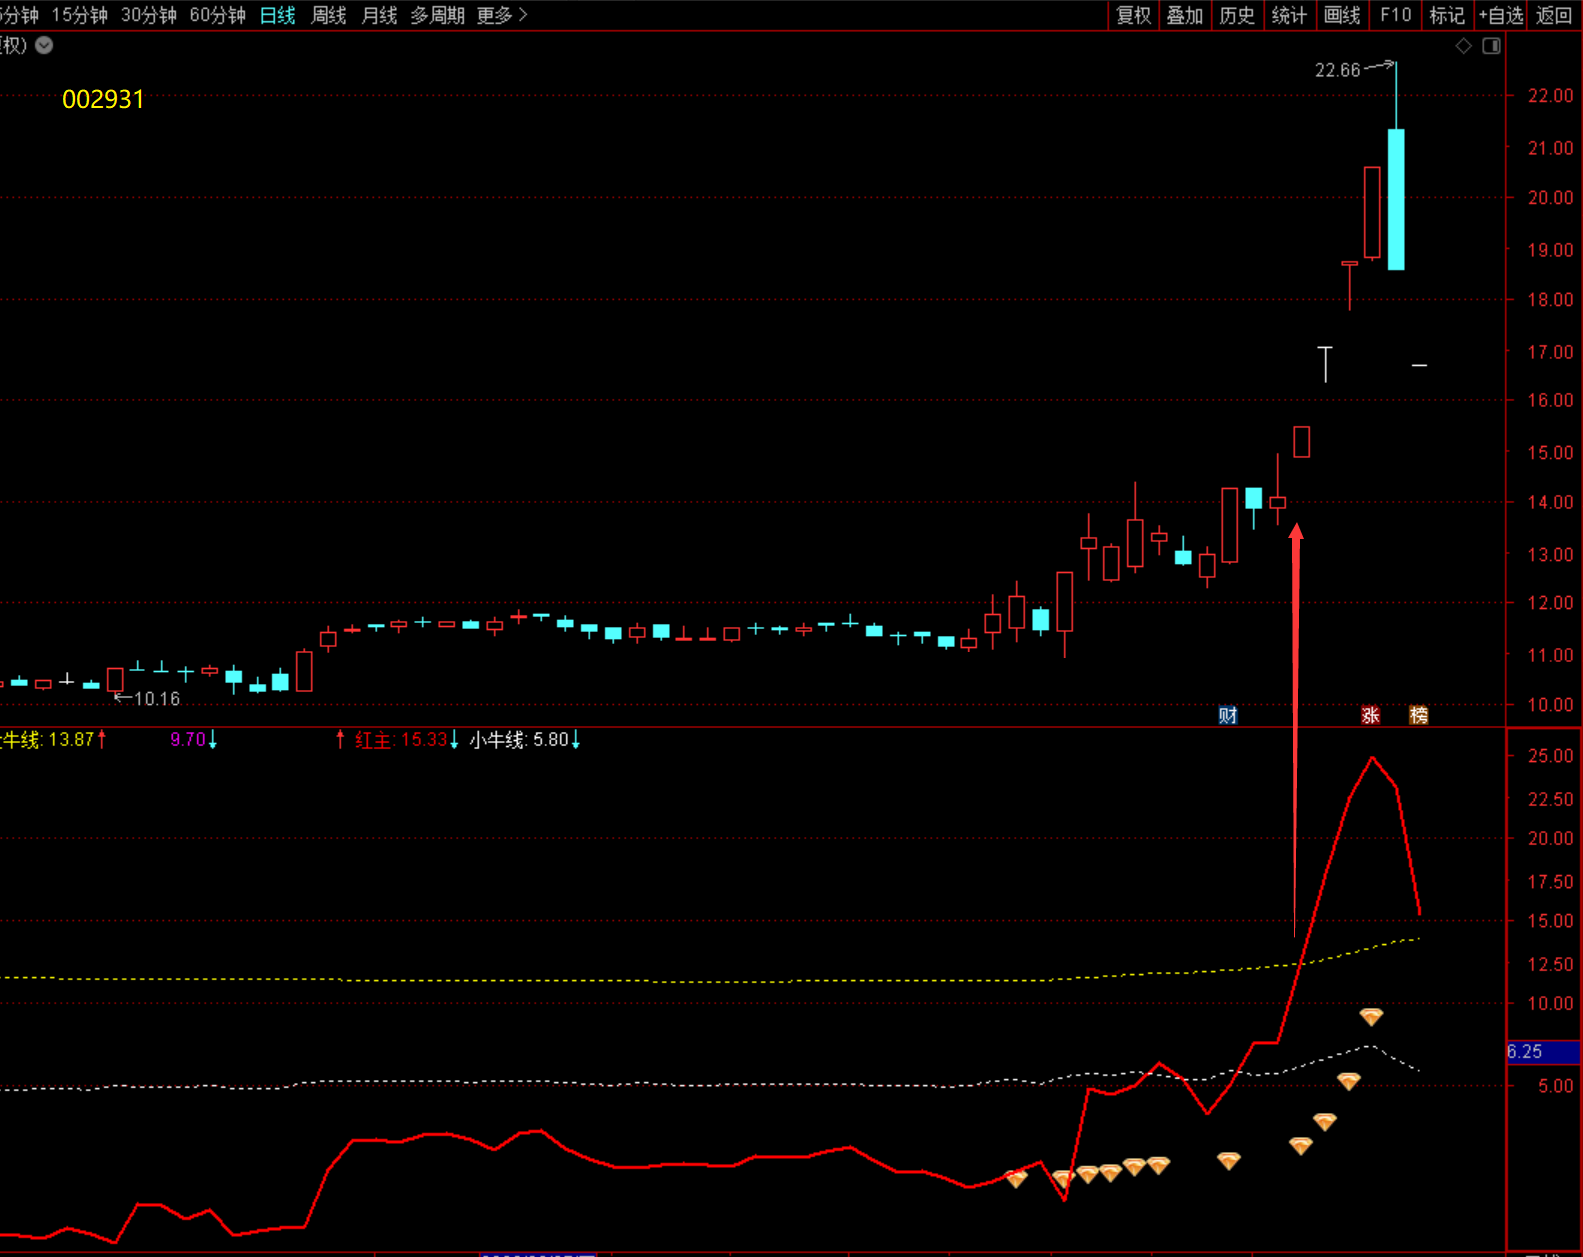Select the 日线 daily chart tab
Screen dimensions: 1583x1257
pos(278,15)
